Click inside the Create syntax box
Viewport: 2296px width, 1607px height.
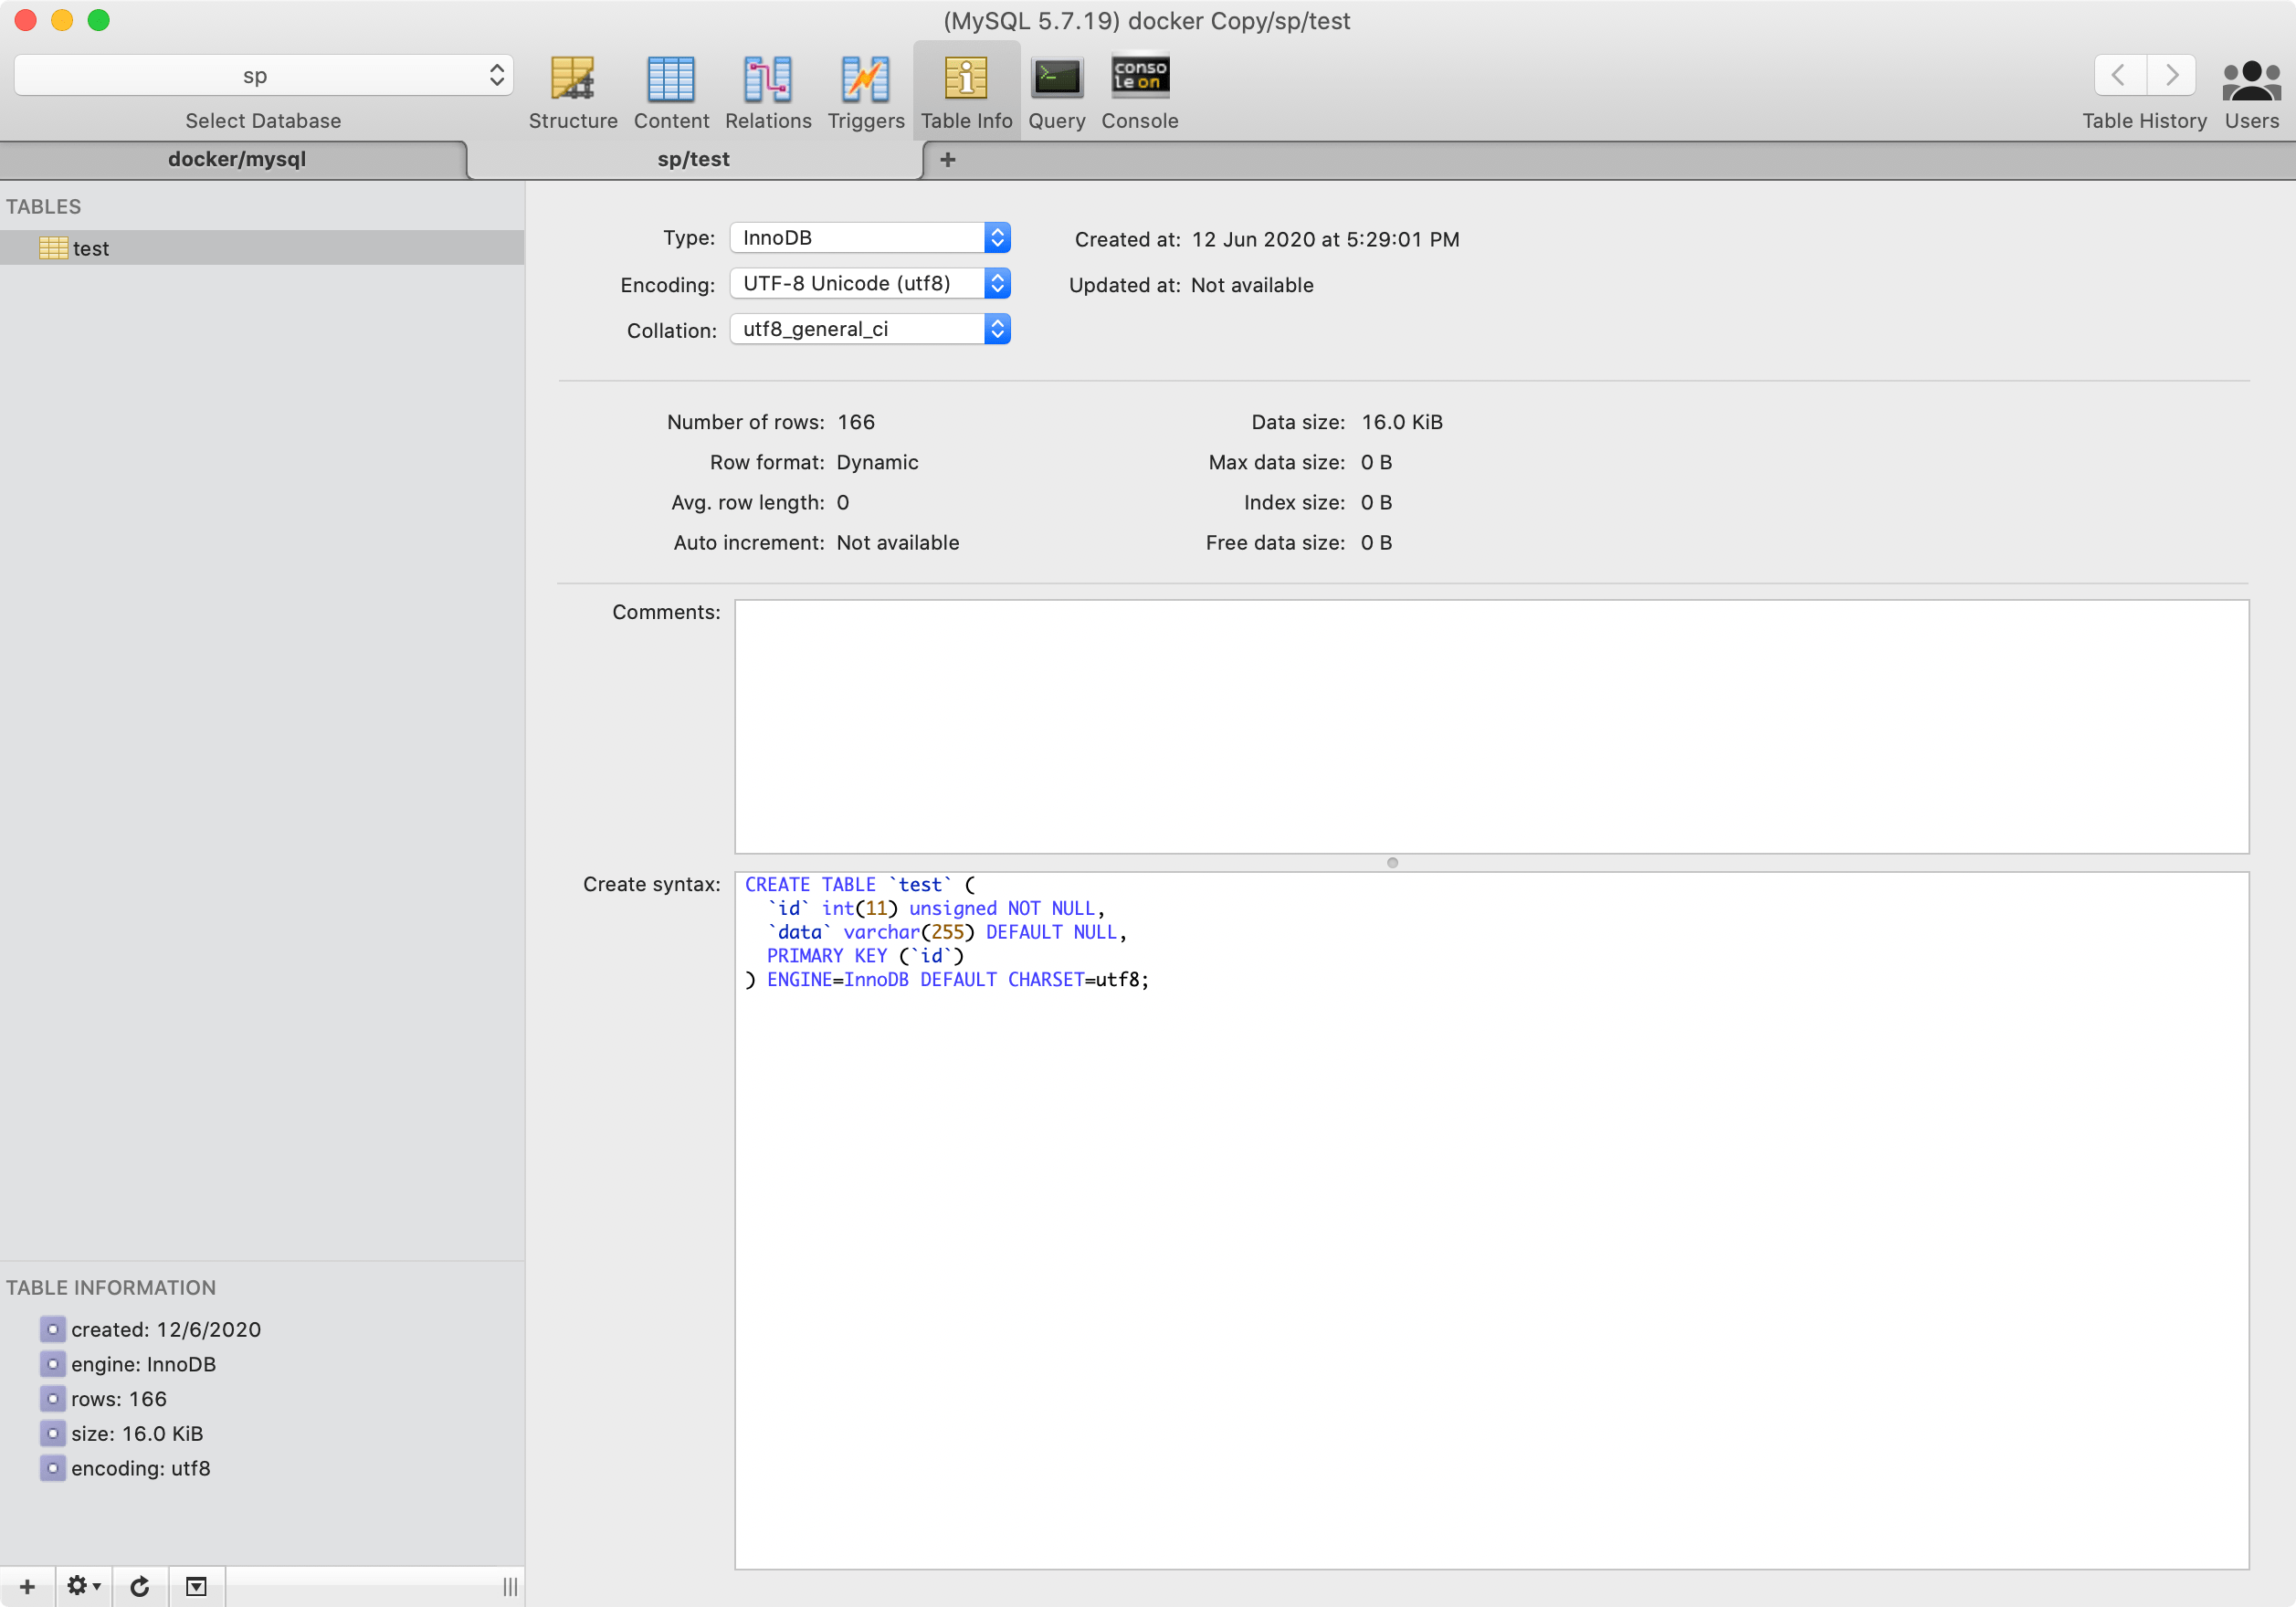coord(1492,1220)
